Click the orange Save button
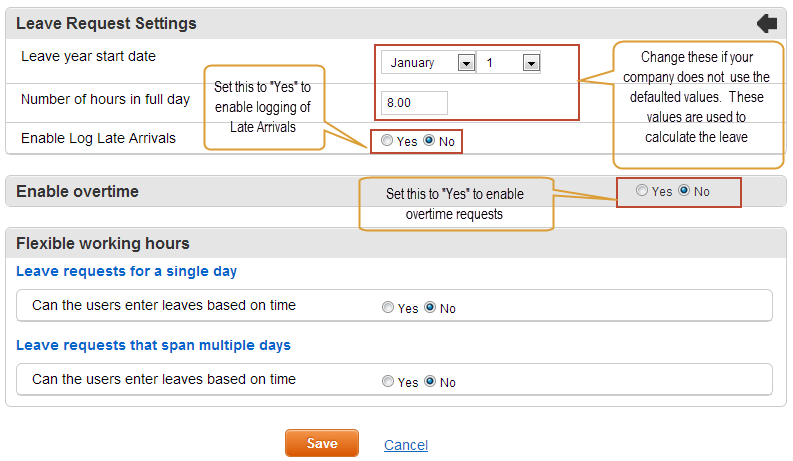The height and width of the screenshot is (461, 793). click(322, 443)
